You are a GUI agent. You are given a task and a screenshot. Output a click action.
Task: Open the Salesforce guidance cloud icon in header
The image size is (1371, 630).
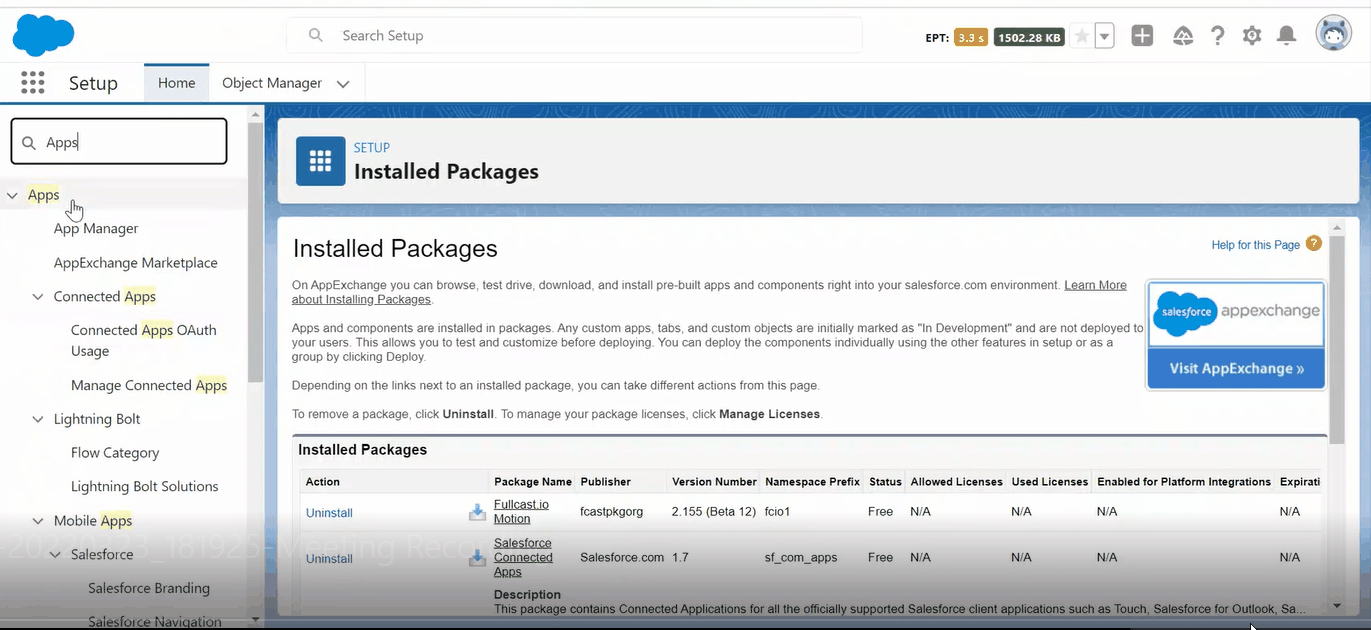tap(1183, 36)
